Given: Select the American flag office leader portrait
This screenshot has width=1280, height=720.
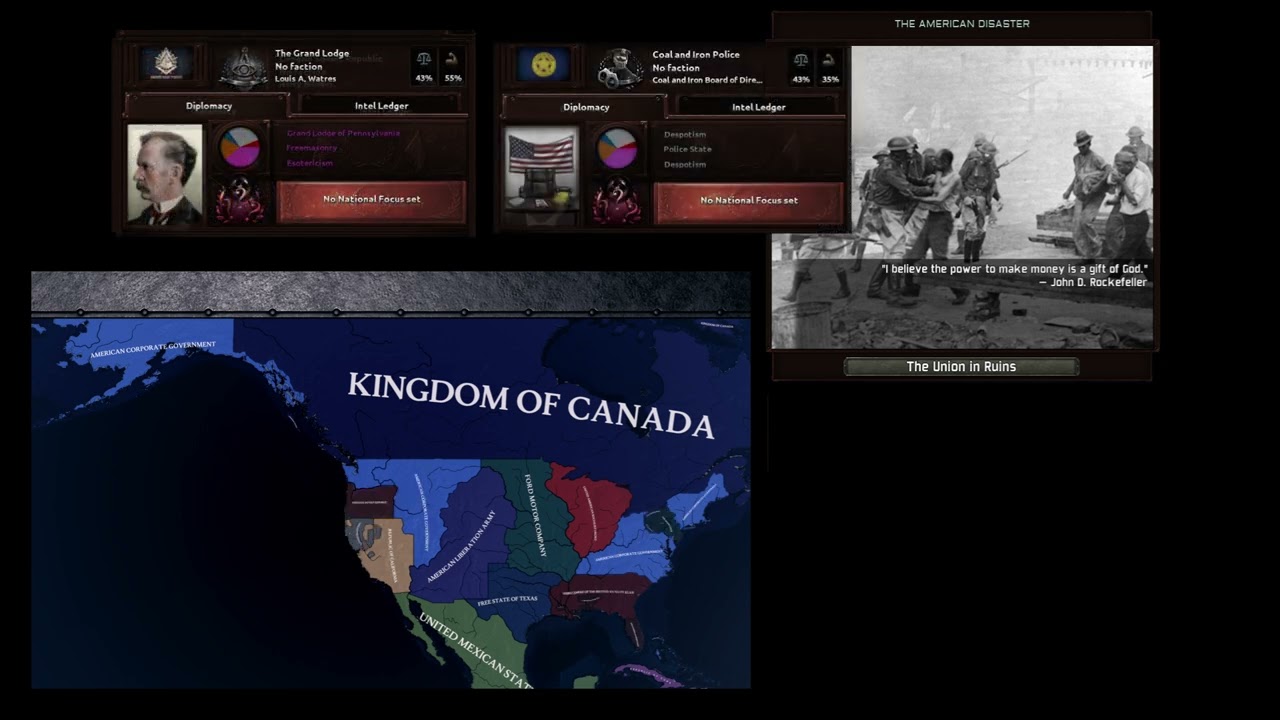Looking at the screenshot, I should 541,170.
